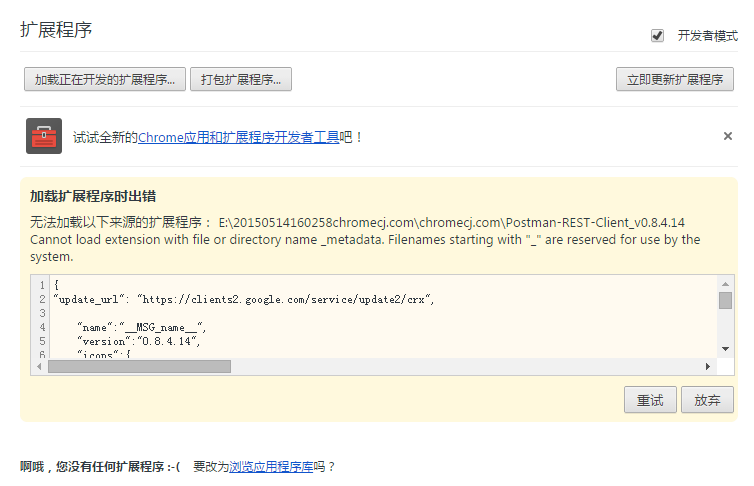The height and width of the screenshot is (486, 754).
Task: Click code box scroll right arrow
Action: pos(708,367)
